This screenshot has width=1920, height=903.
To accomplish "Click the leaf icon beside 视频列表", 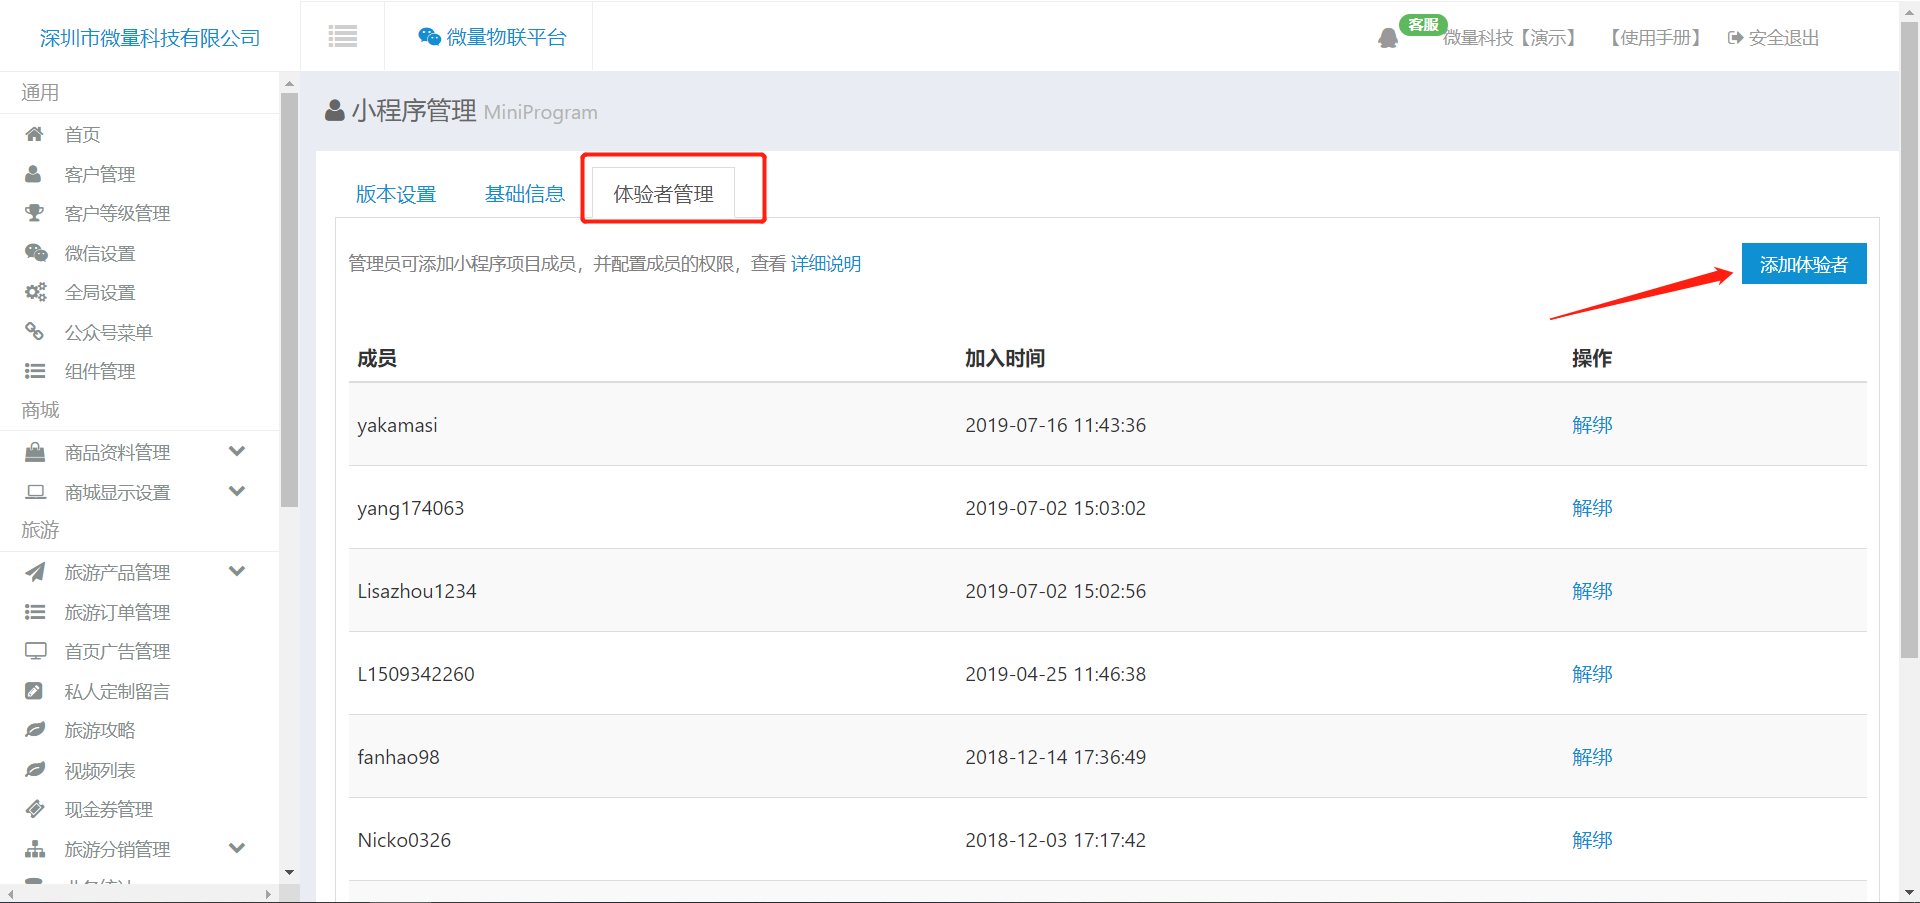I will click(x=35, y=770).
